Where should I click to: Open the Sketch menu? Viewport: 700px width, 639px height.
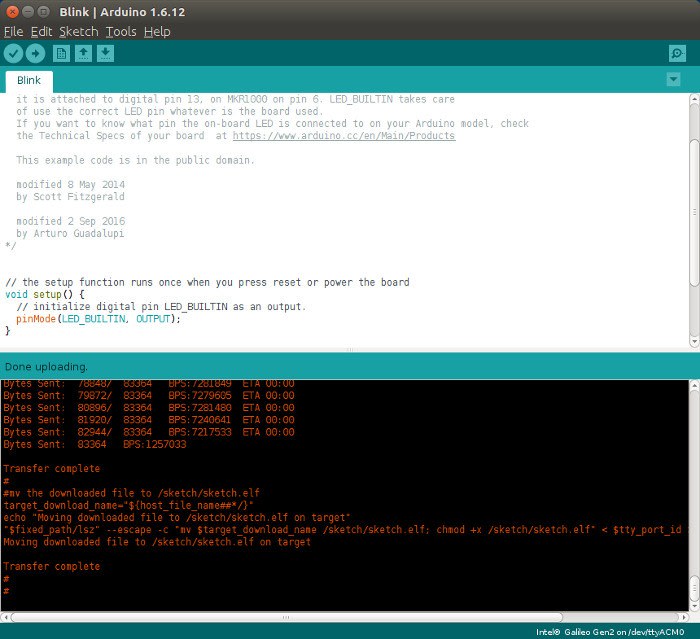[x=79, y=32]
